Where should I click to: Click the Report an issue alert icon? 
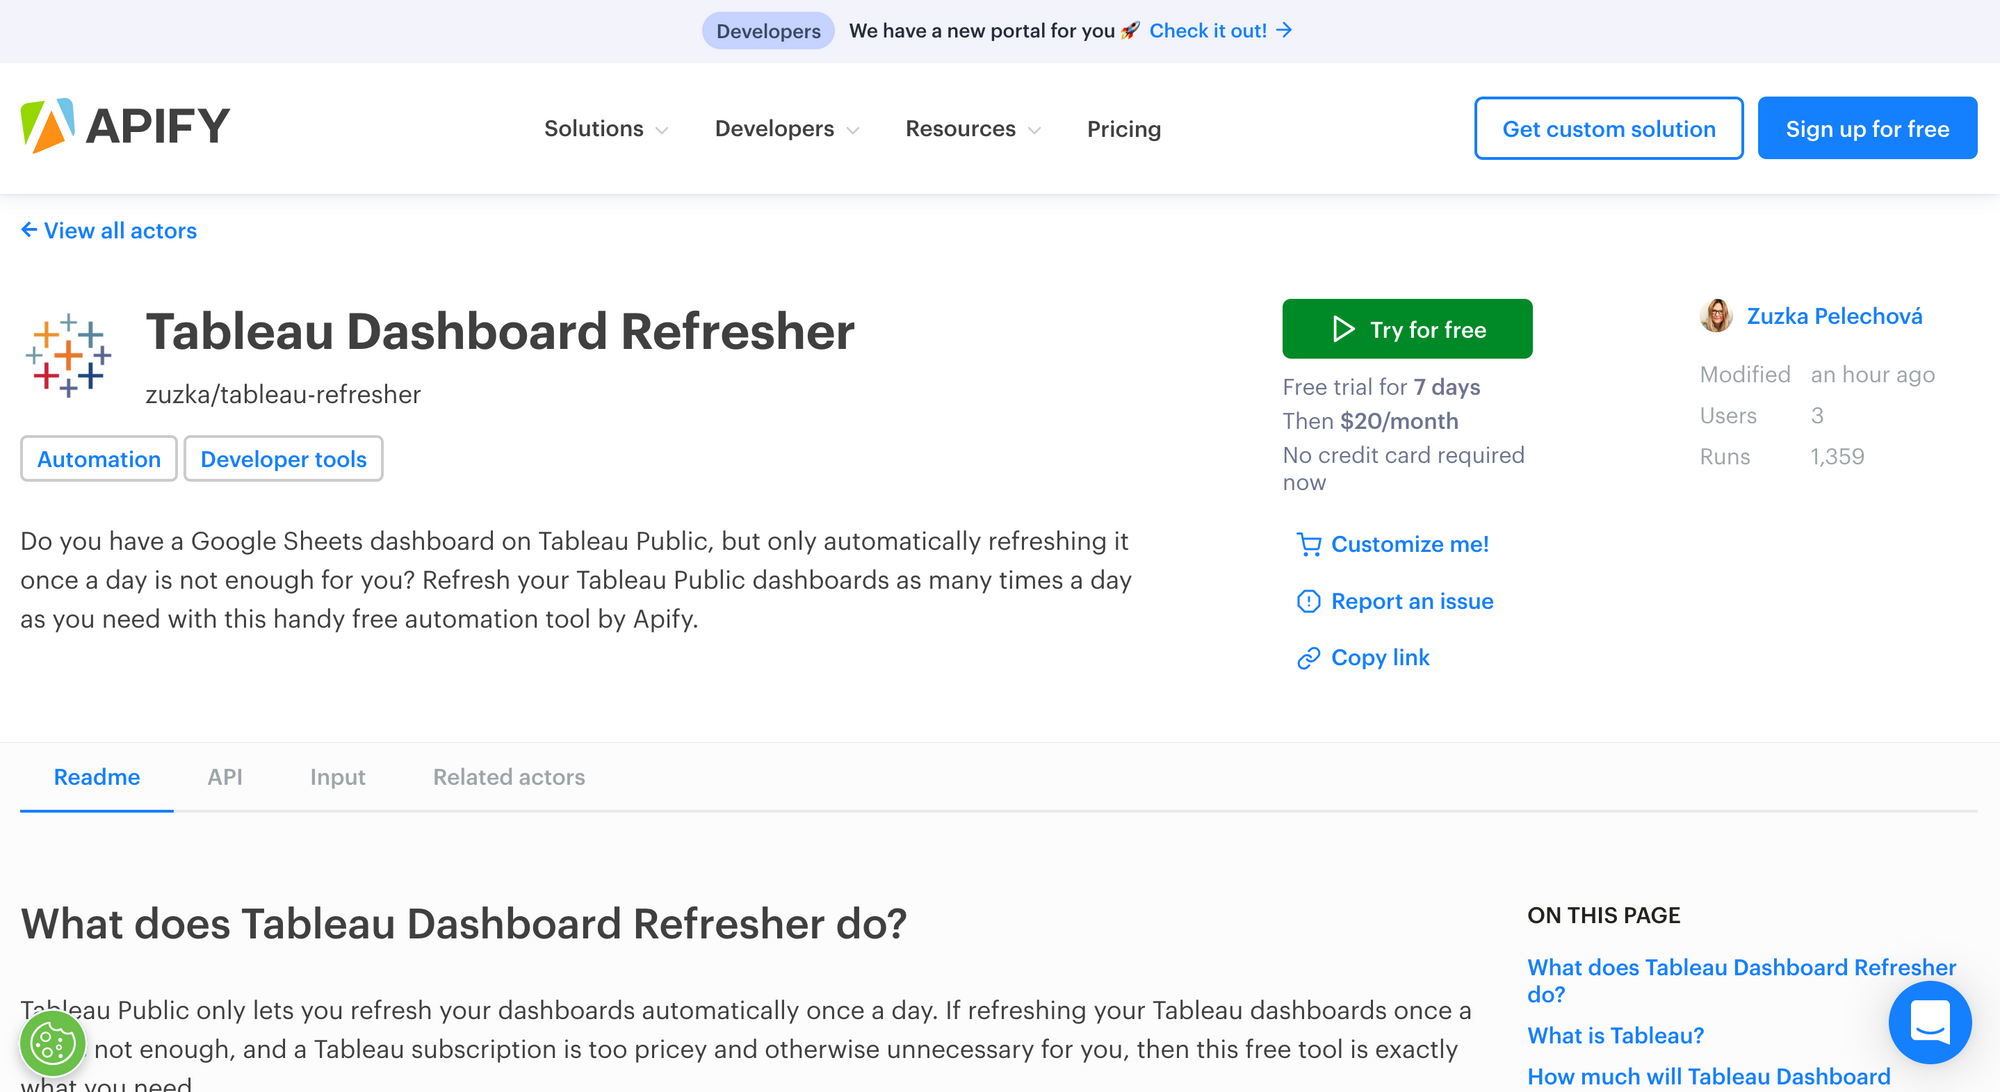(x=1309, y=601)
